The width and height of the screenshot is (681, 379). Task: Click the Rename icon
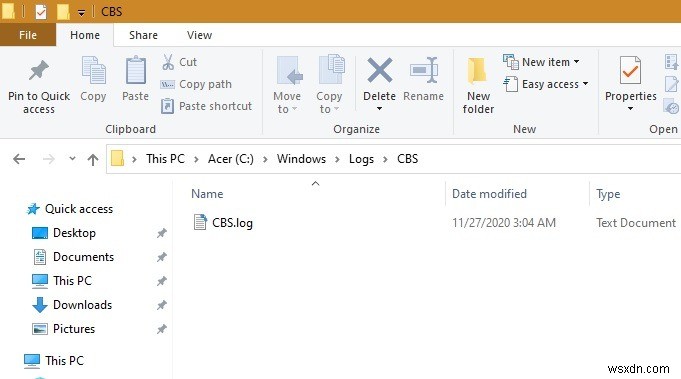[424, 70]
